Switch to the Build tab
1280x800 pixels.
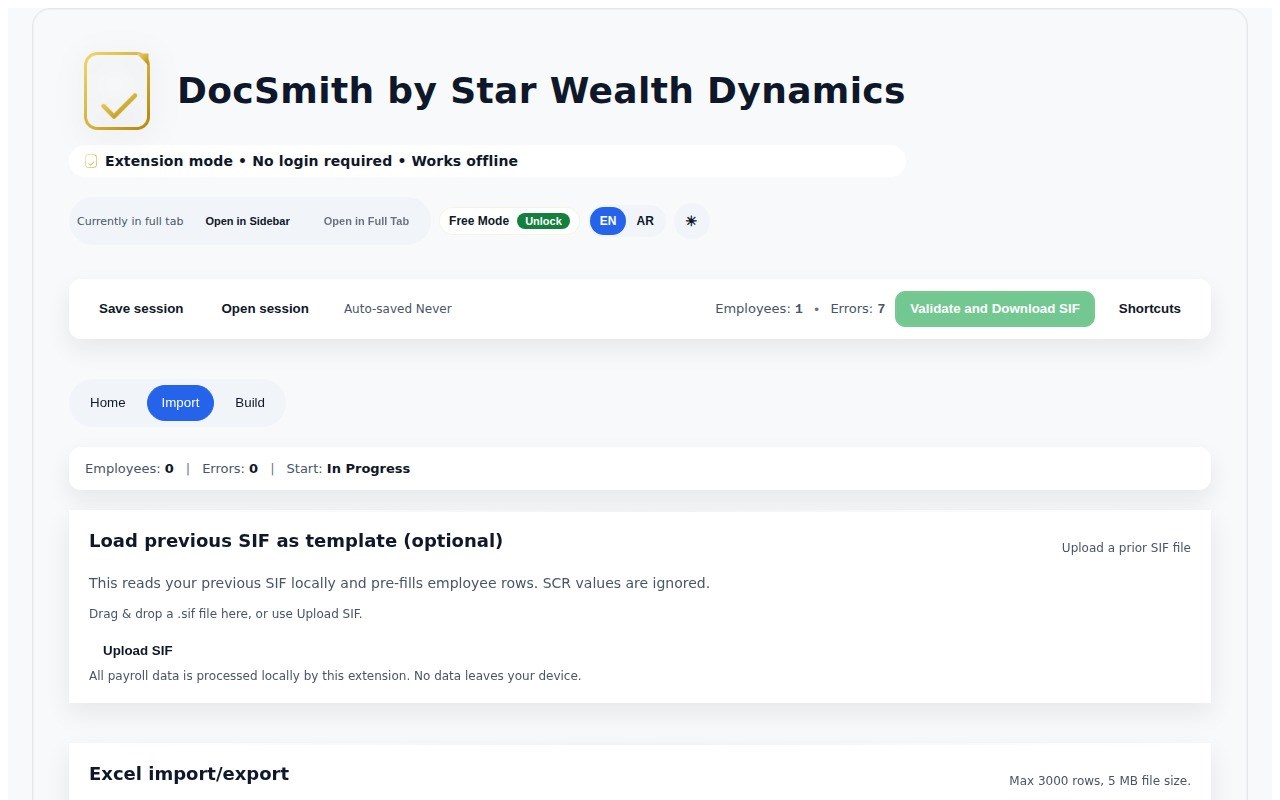[x=250, y=403]
